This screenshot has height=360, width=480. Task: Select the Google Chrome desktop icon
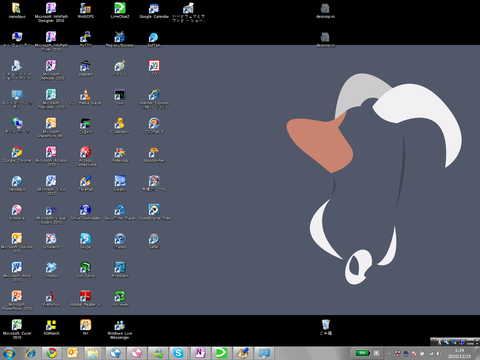coord(17,155)
